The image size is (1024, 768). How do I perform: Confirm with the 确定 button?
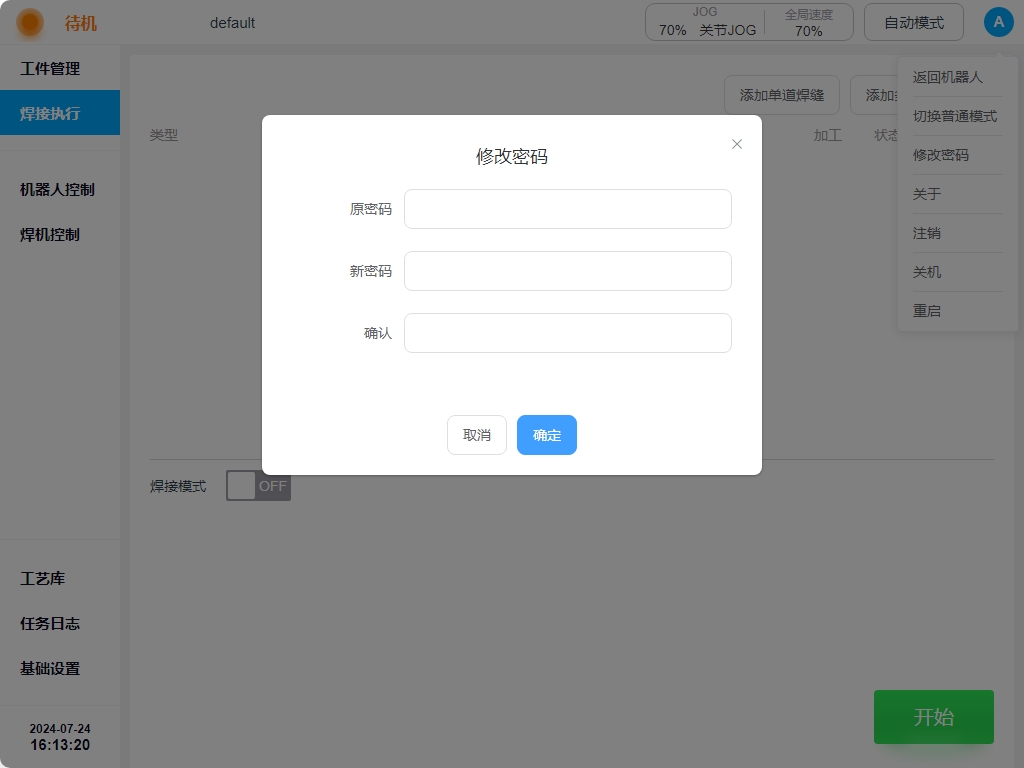coord(546,435)
